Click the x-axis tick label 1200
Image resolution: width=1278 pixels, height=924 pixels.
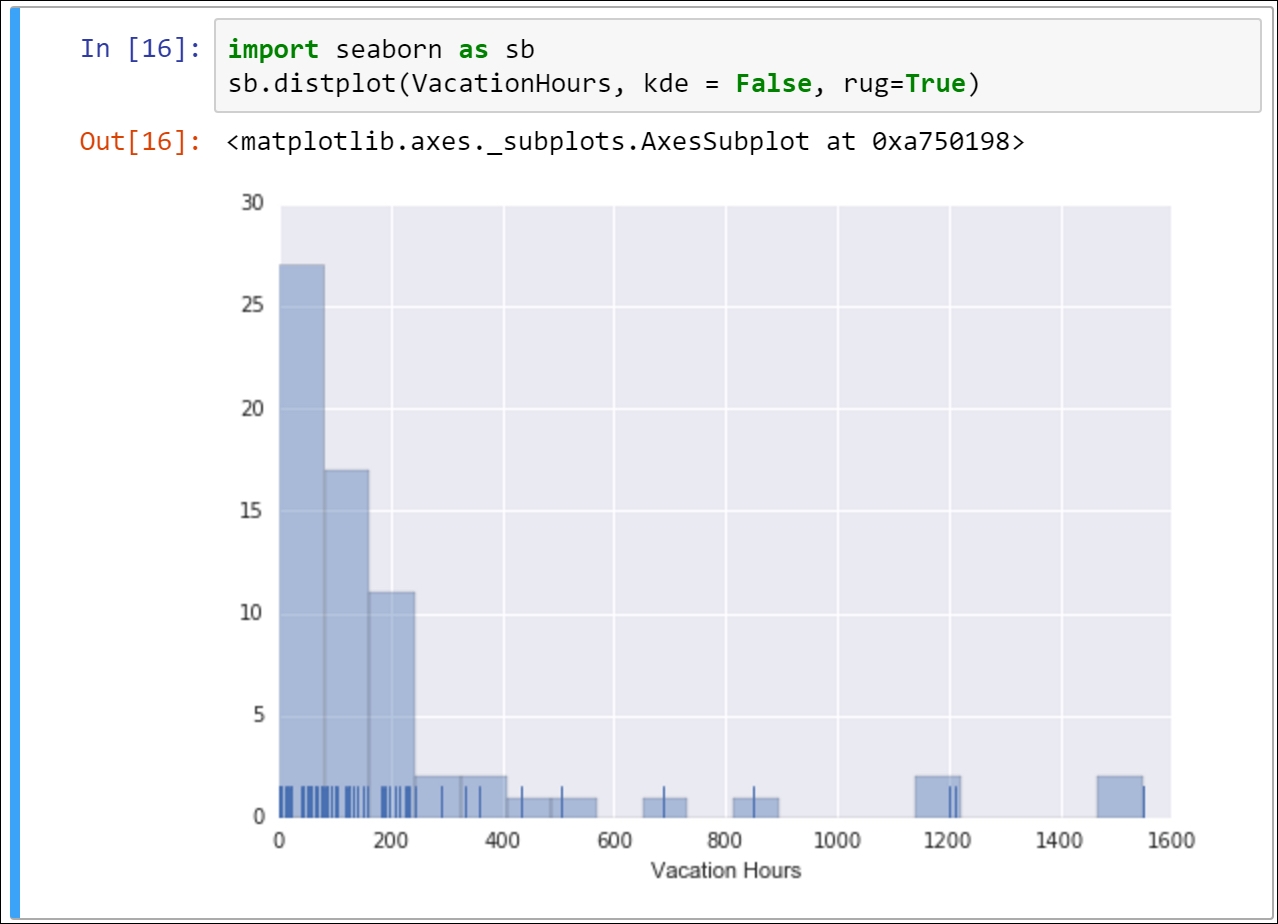tap(948, 841)
